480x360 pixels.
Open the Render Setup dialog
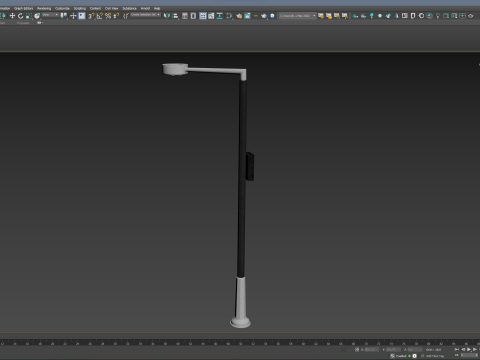click(239, 16)
